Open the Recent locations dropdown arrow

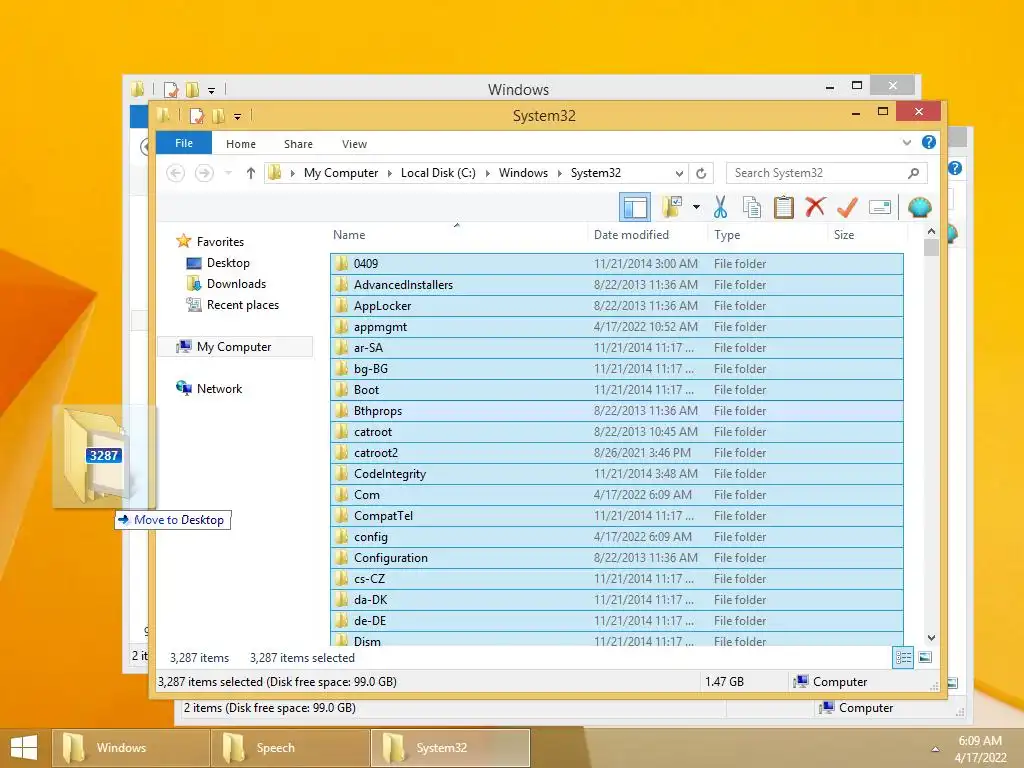click(228, 173)
